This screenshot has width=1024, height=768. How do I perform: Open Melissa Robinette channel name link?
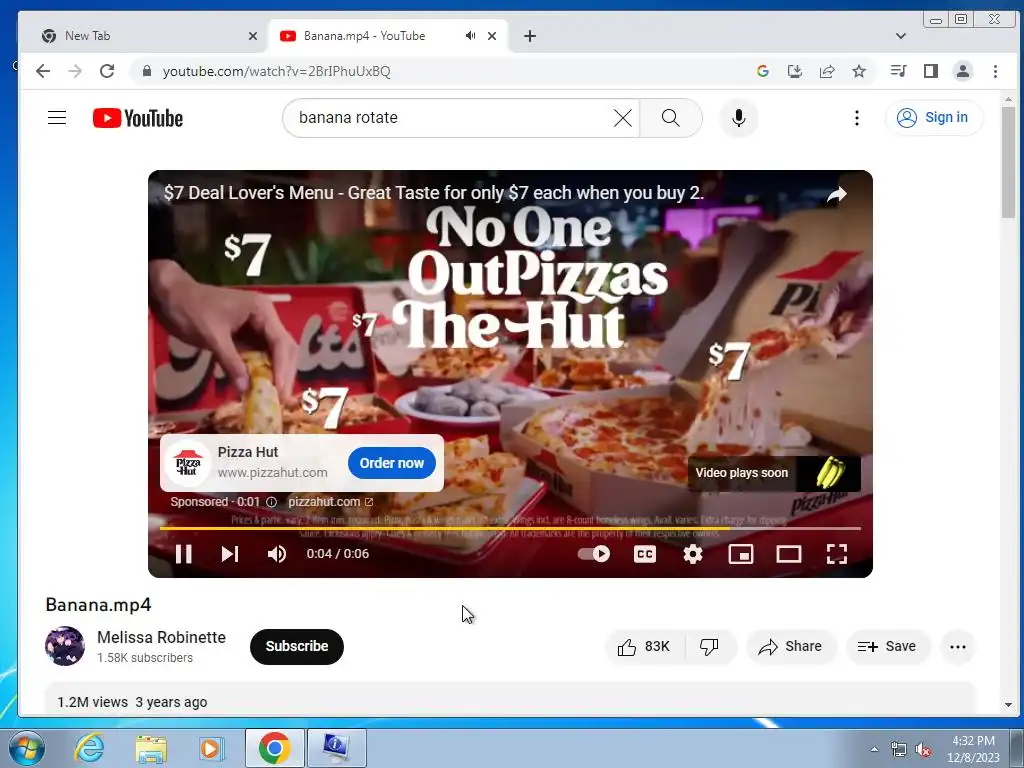[161, 637]
